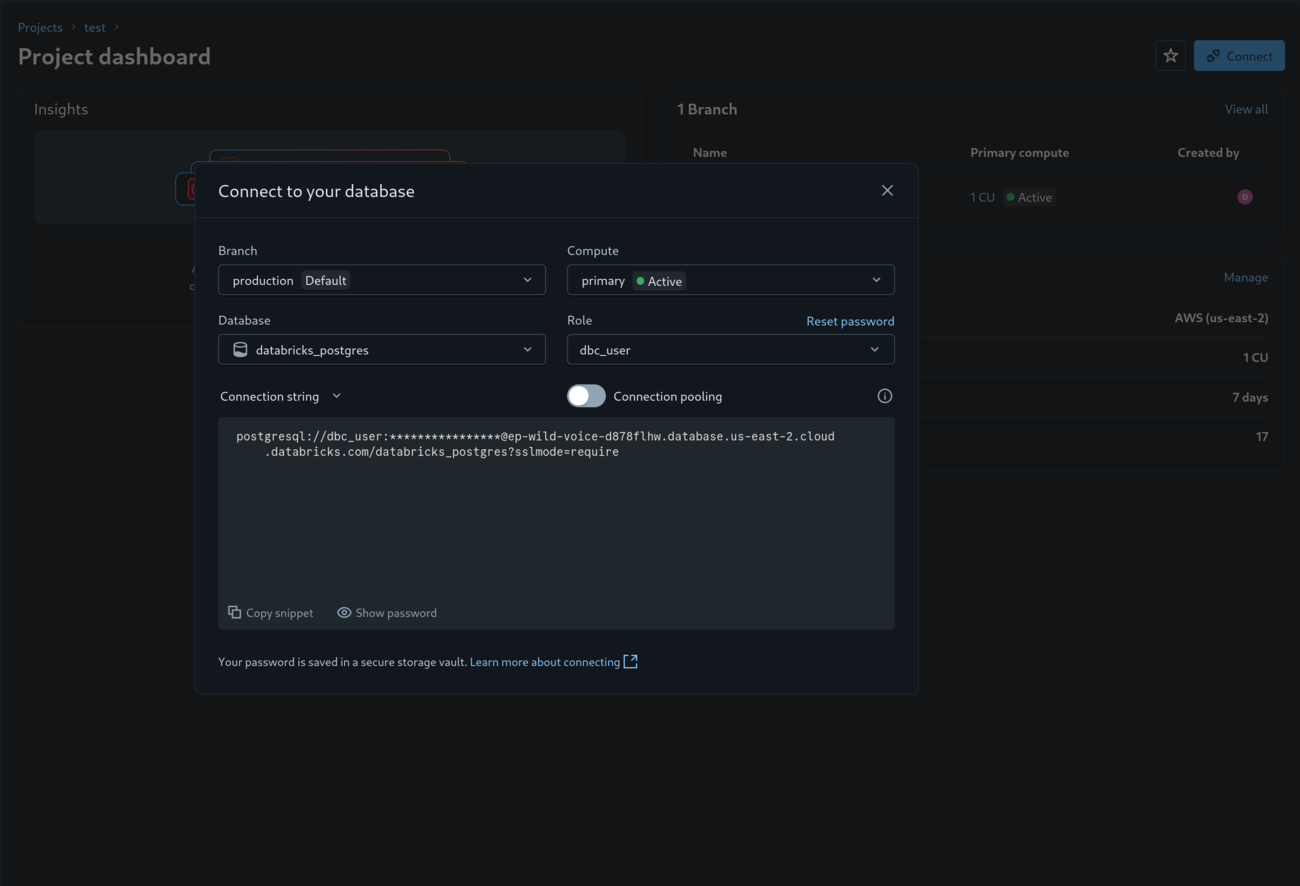The height and width of the screenshot is (886, 1300).
Task: Go to Projects in the breadcrumb
Action: [x=40, y=27]
